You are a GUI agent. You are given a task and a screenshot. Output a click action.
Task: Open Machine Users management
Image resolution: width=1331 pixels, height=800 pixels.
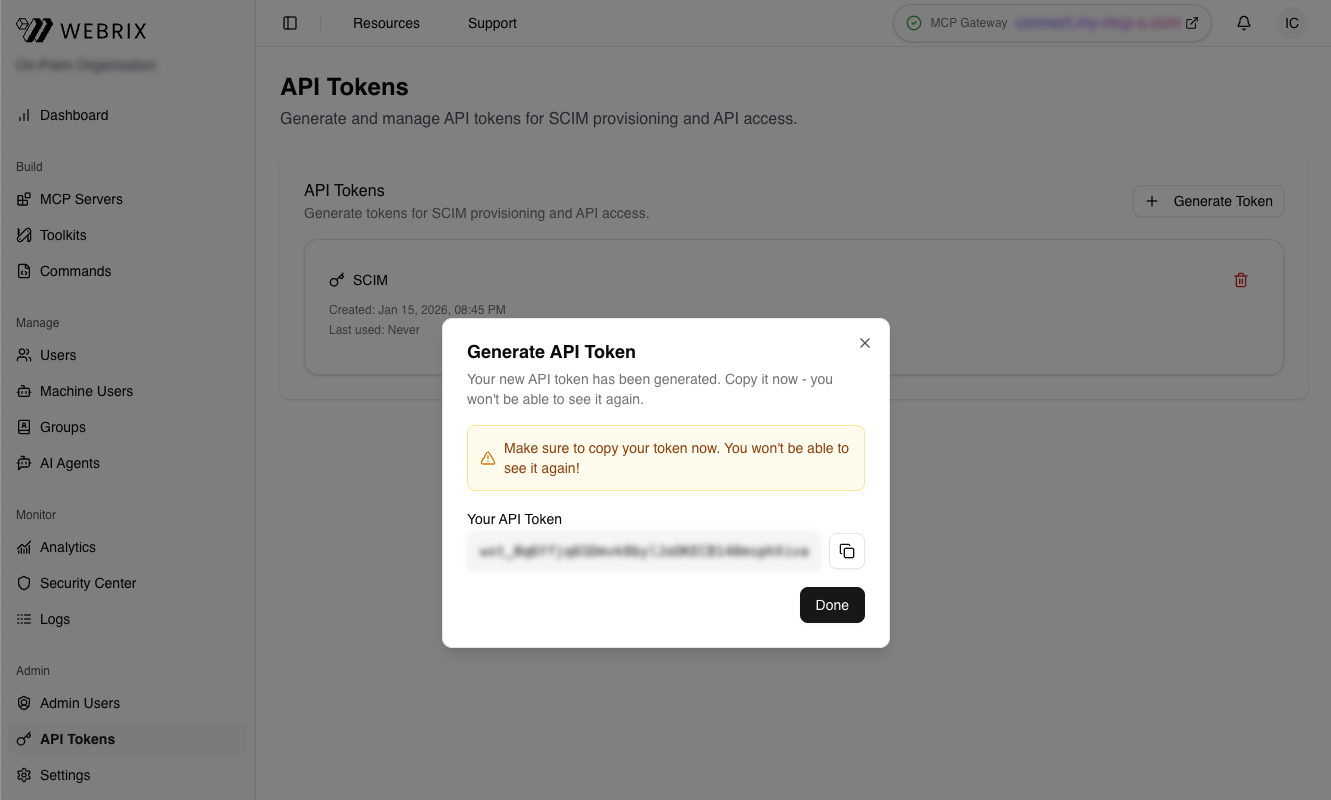pyautogui.click(x=87, y=391)
